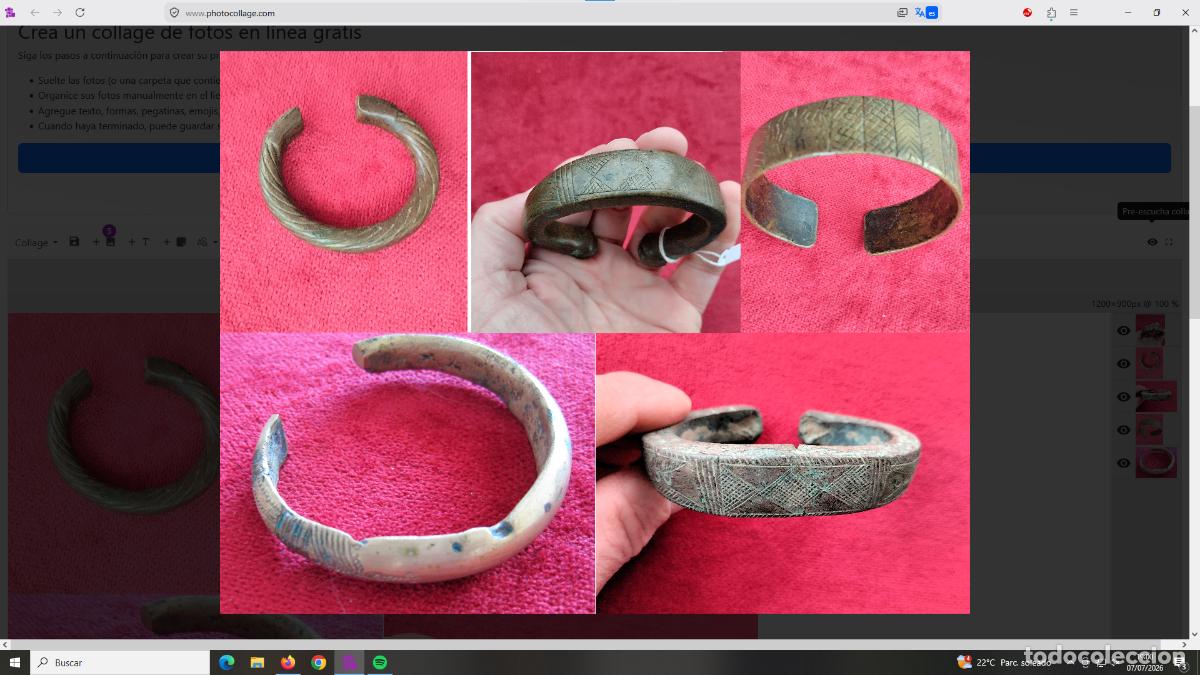Open Firefox from the taskbar
1200x675 pixels.
[x=288, y=662]
